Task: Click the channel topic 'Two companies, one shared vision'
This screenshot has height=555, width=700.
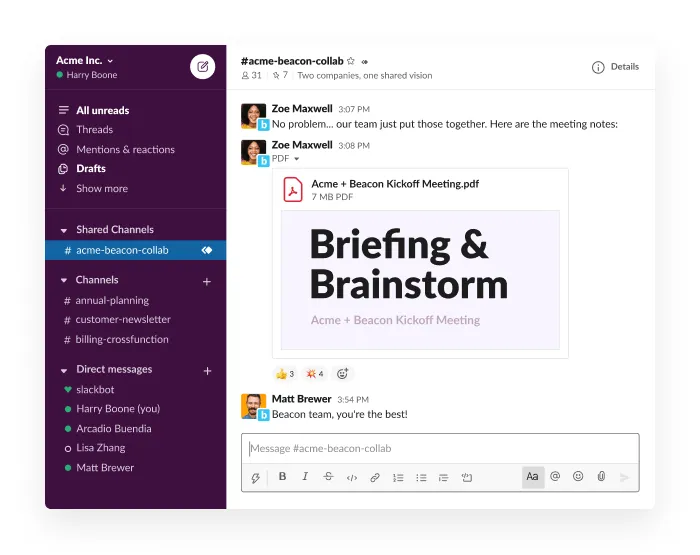Action: (x=365, y=75)
